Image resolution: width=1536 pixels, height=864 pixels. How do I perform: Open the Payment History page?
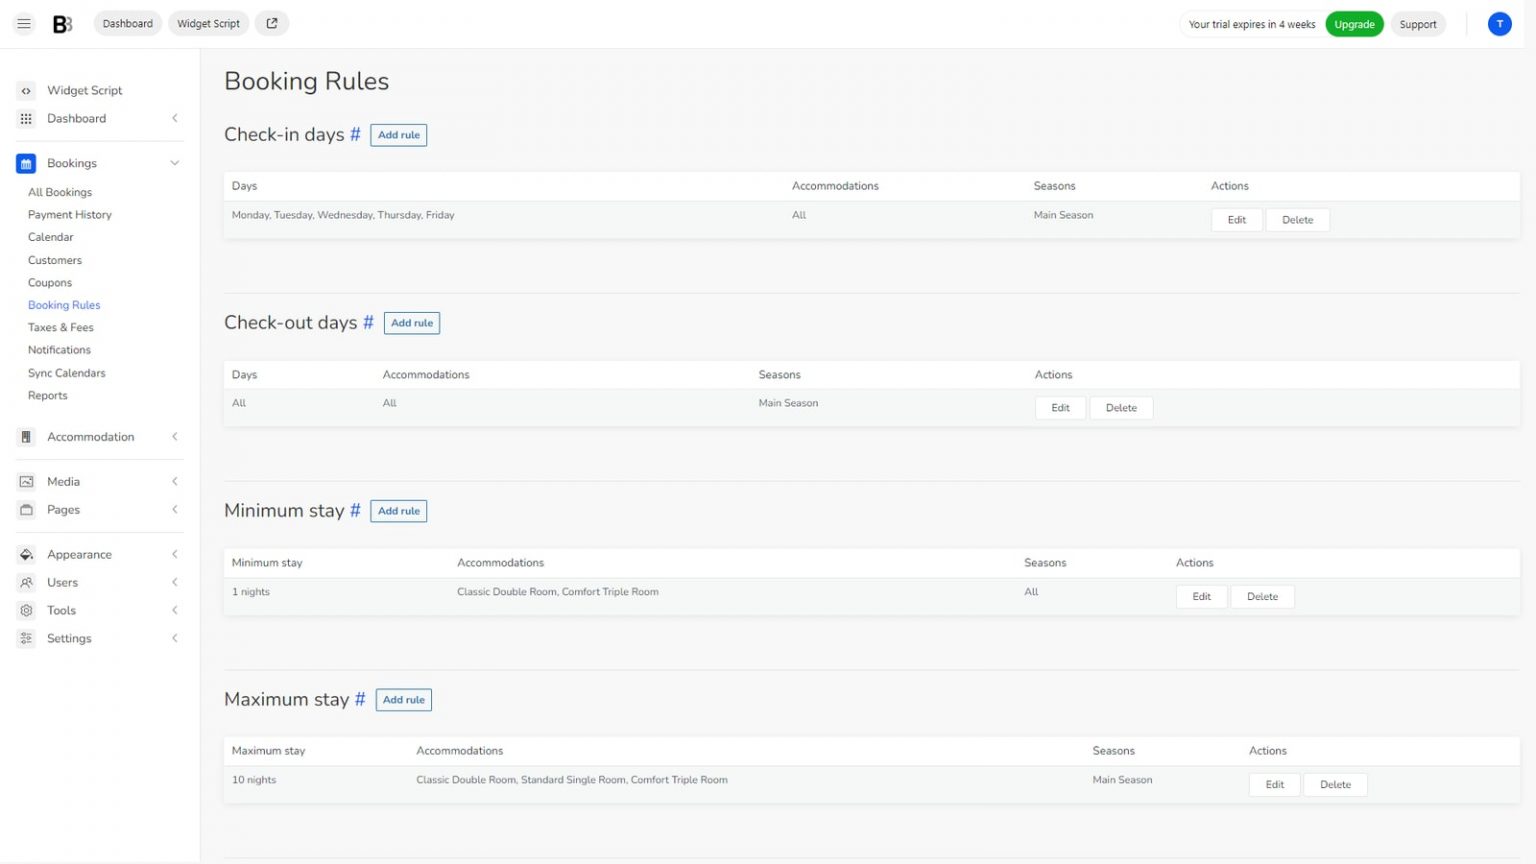(x=69, y=214)
